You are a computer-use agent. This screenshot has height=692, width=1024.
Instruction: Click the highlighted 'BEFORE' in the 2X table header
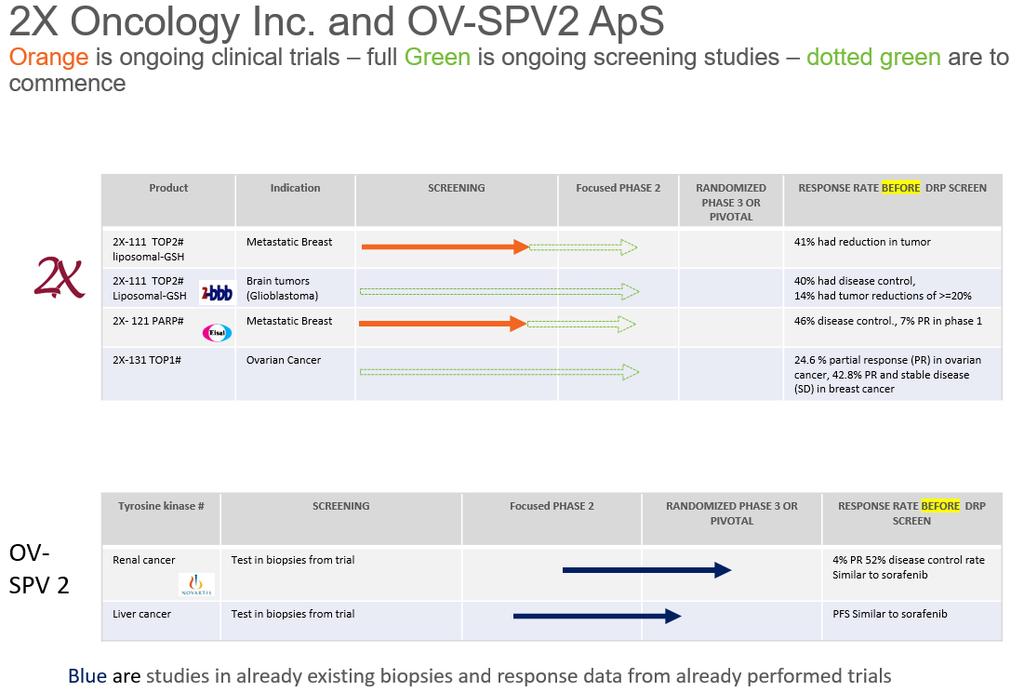901,188
